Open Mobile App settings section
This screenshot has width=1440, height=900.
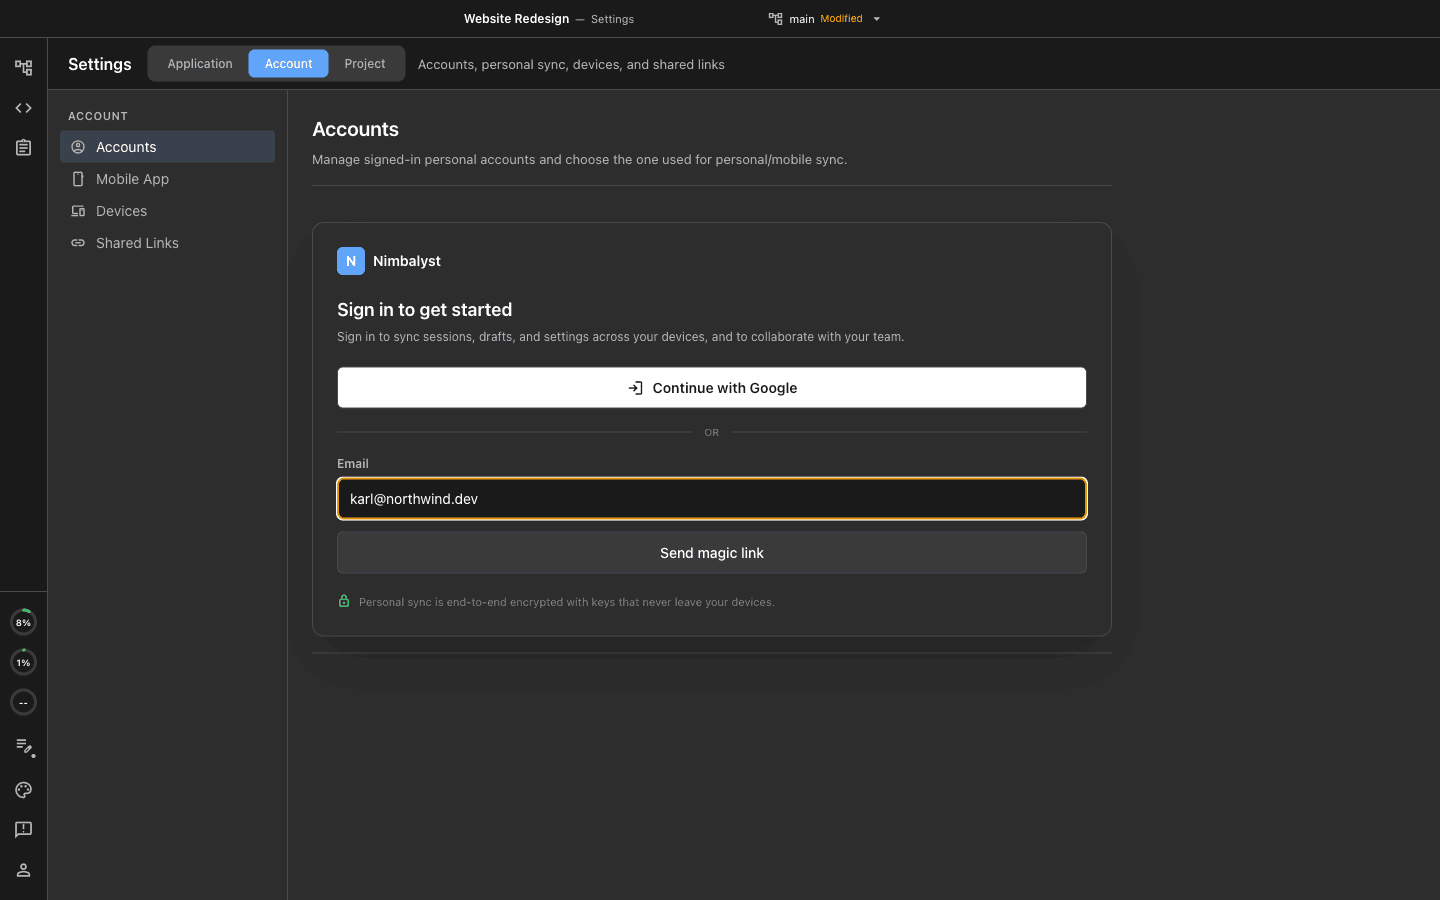click(x=167, y=179)
